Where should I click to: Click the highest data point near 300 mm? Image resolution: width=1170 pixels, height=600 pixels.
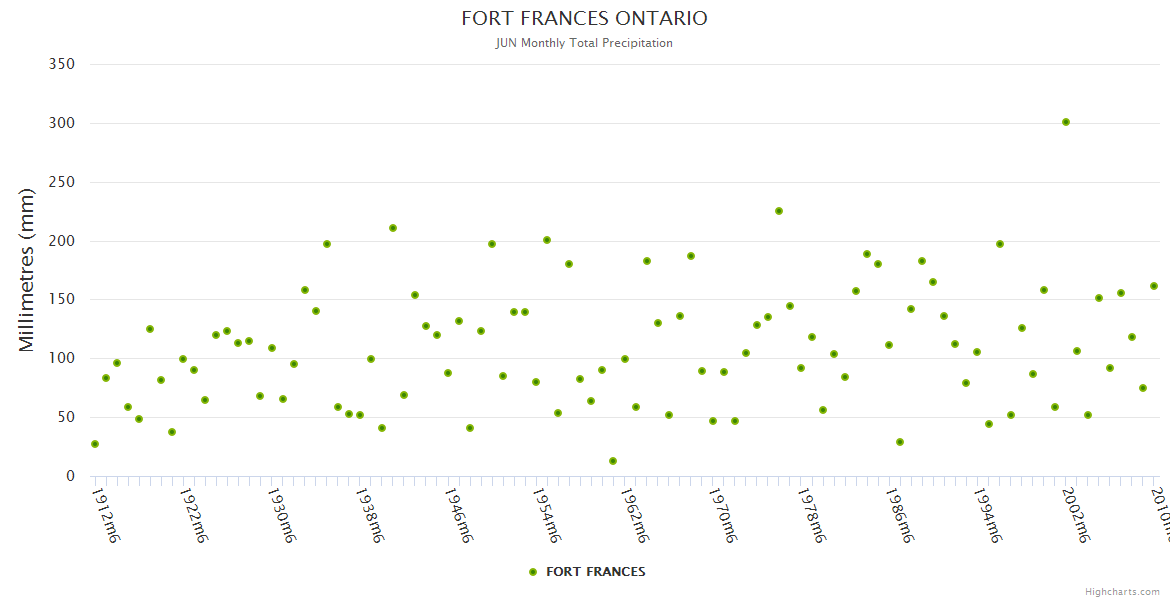[1066, 122]
